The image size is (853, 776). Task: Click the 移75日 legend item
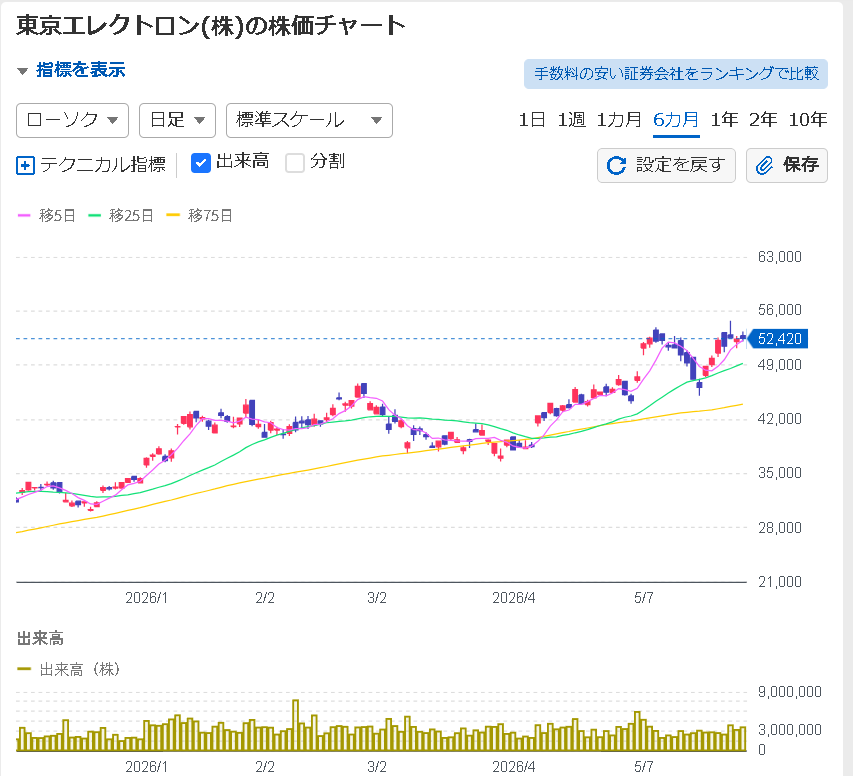[x=199, y=215]
